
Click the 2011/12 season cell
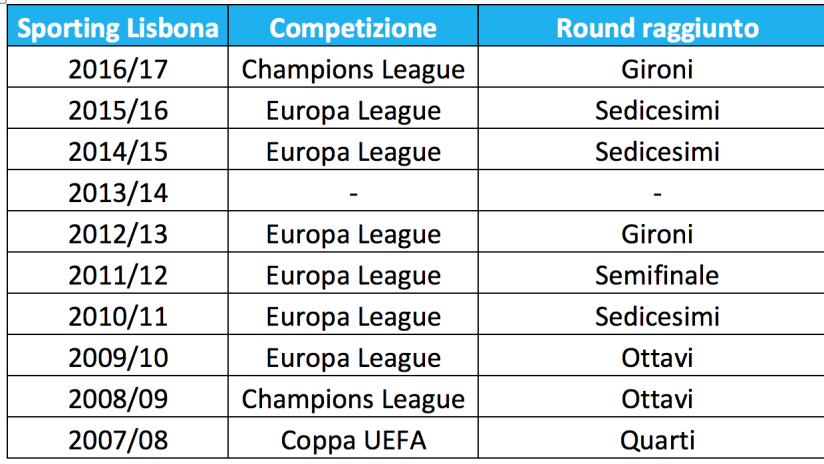(118, 273)
